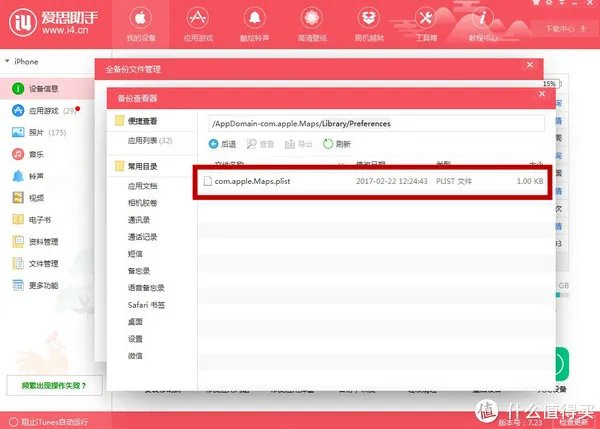The width and height of the screenshot is (600, 429).
Task: Select sidebar 应用游戏 (29) item
Action: 47,111
